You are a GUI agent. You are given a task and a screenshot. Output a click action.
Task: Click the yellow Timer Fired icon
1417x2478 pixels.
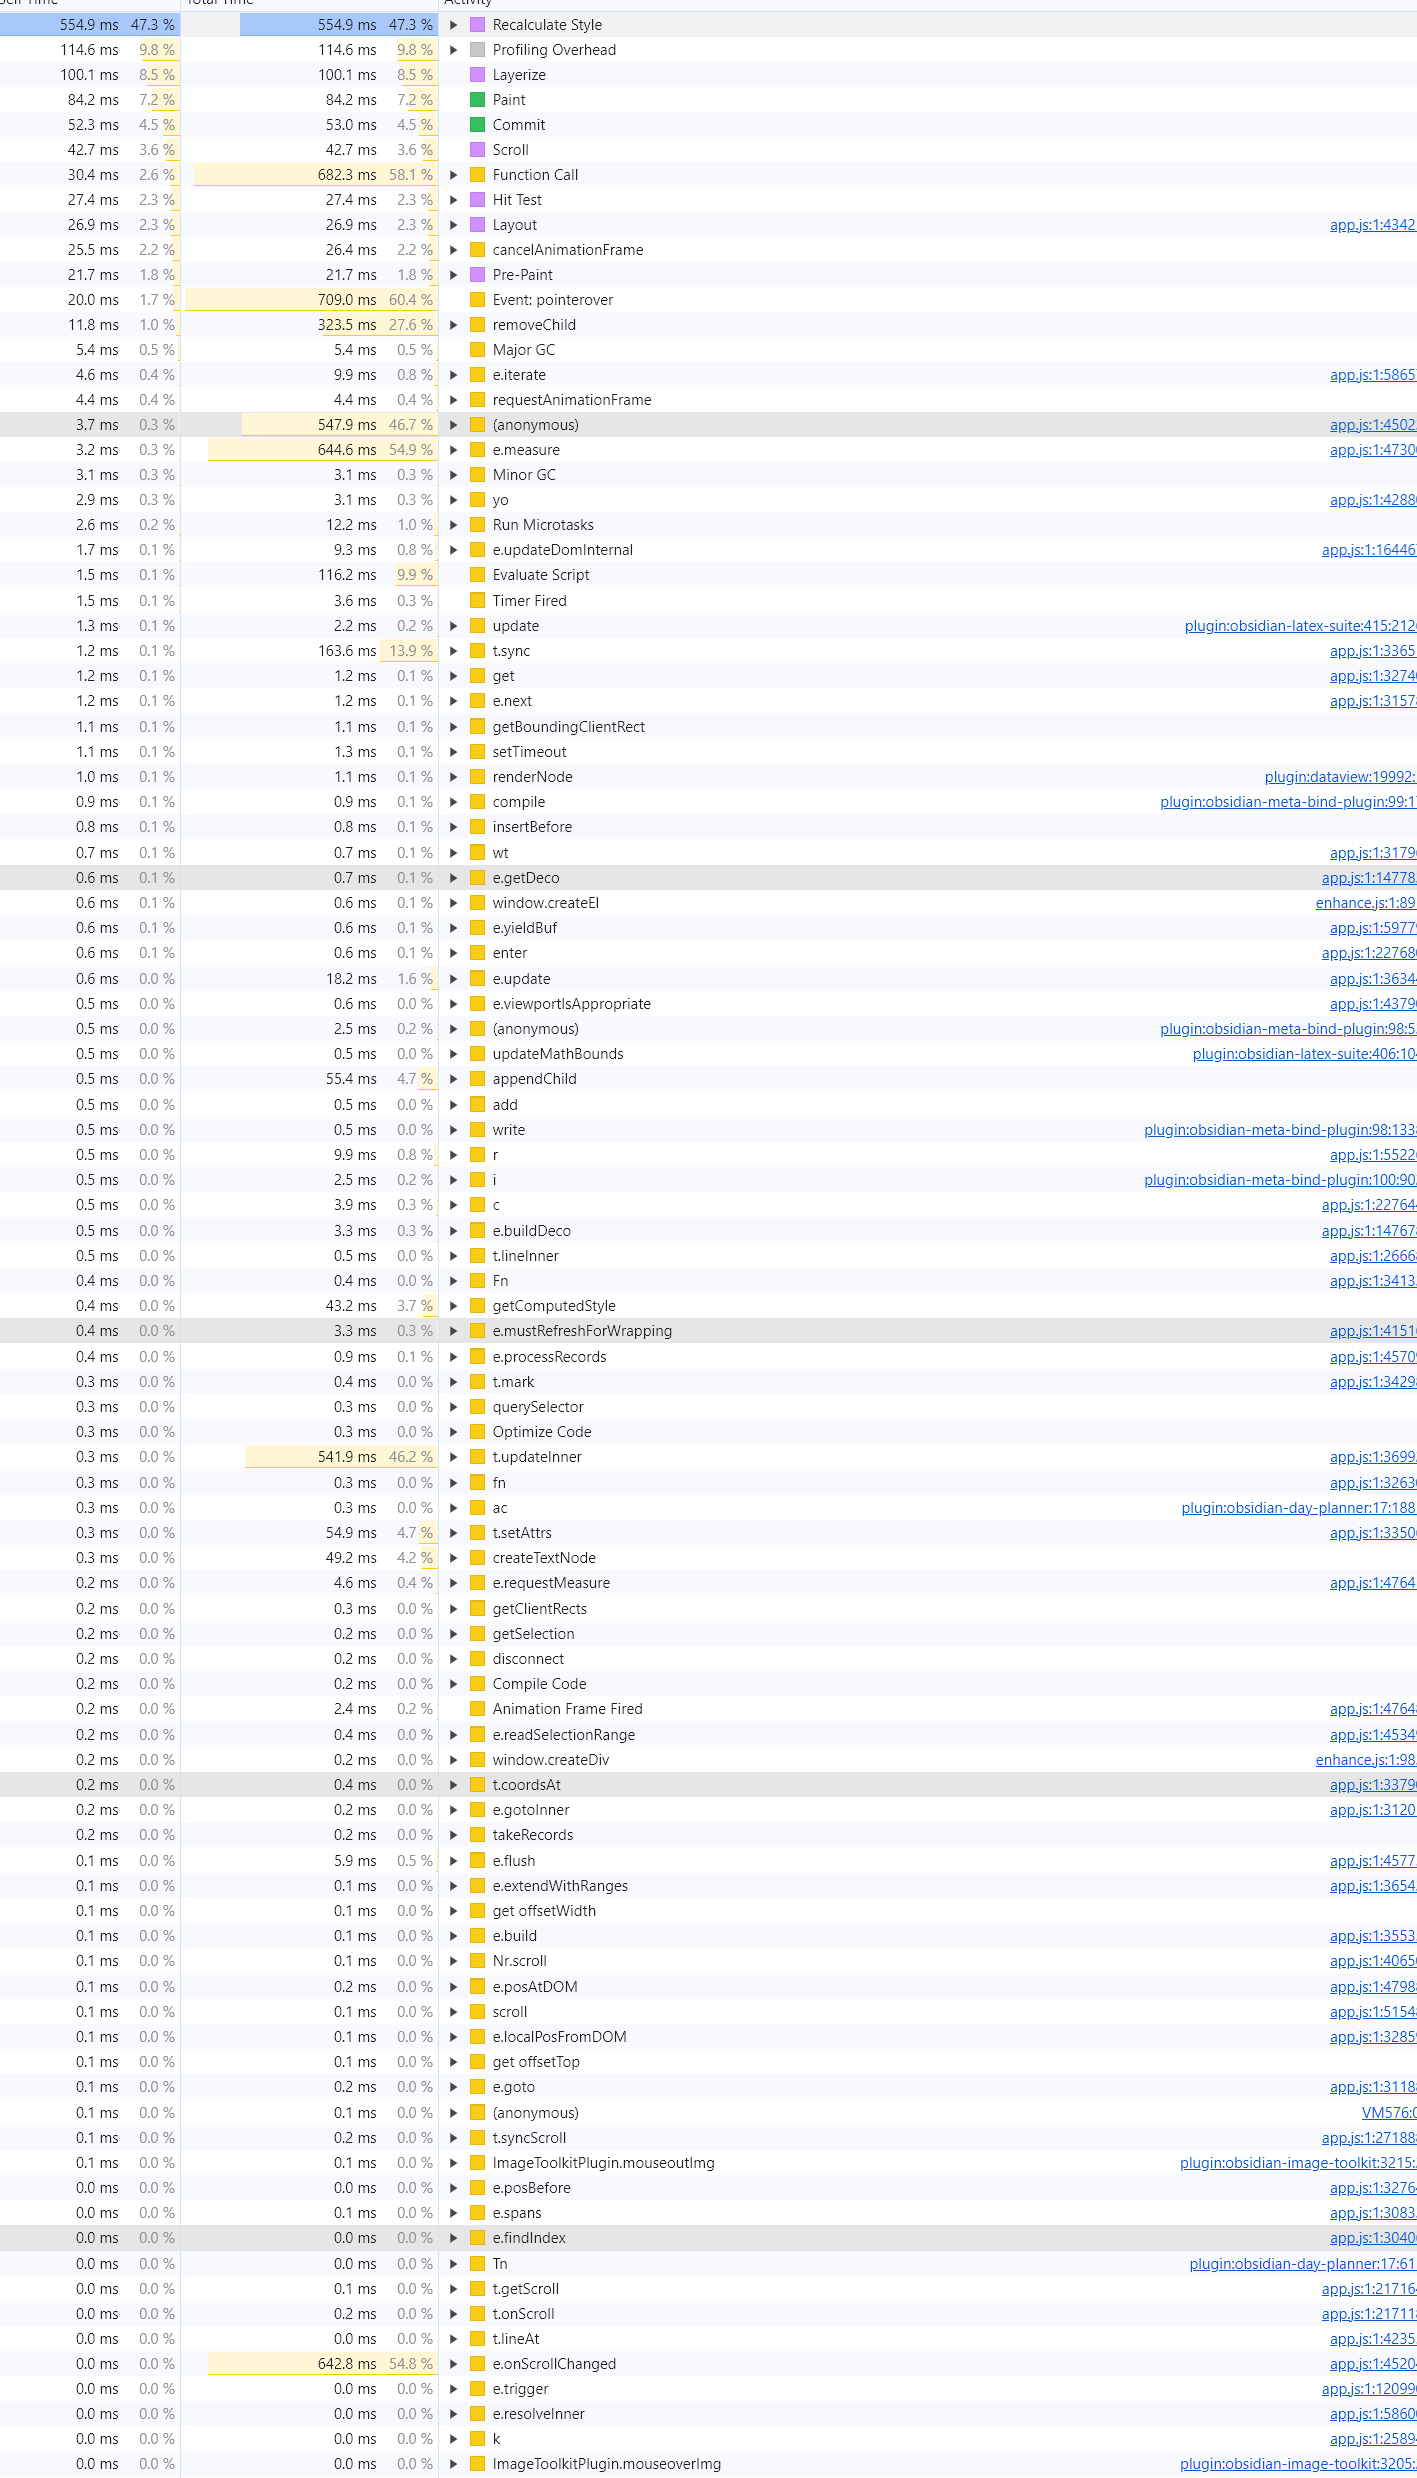(478, 601)
